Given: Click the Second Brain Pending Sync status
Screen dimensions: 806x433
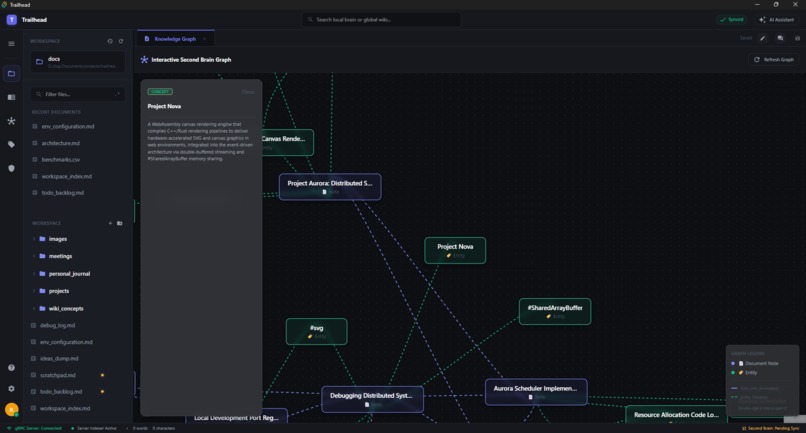Looking at the screenshot, I should (x=771, y=428).
